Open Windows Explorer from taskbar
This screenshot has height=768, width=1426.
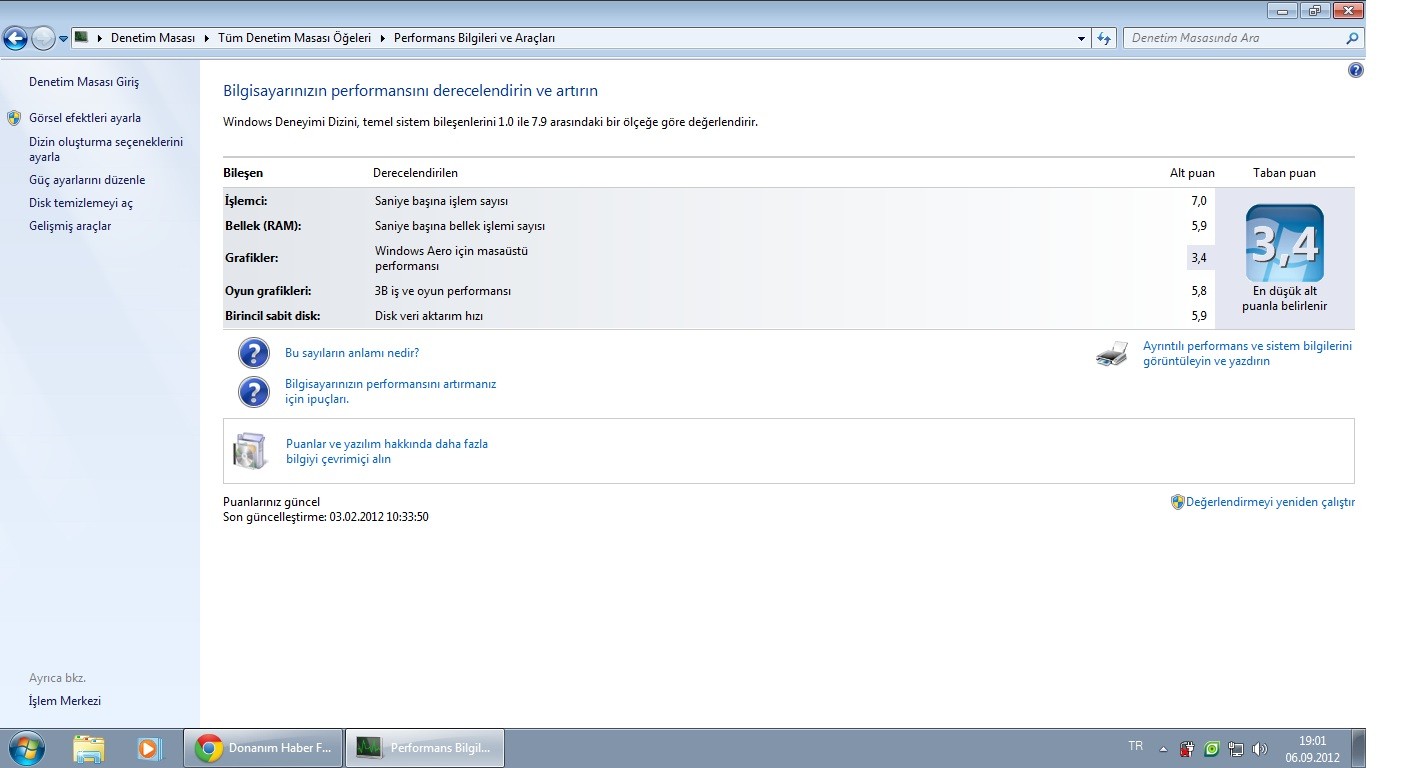88,748
